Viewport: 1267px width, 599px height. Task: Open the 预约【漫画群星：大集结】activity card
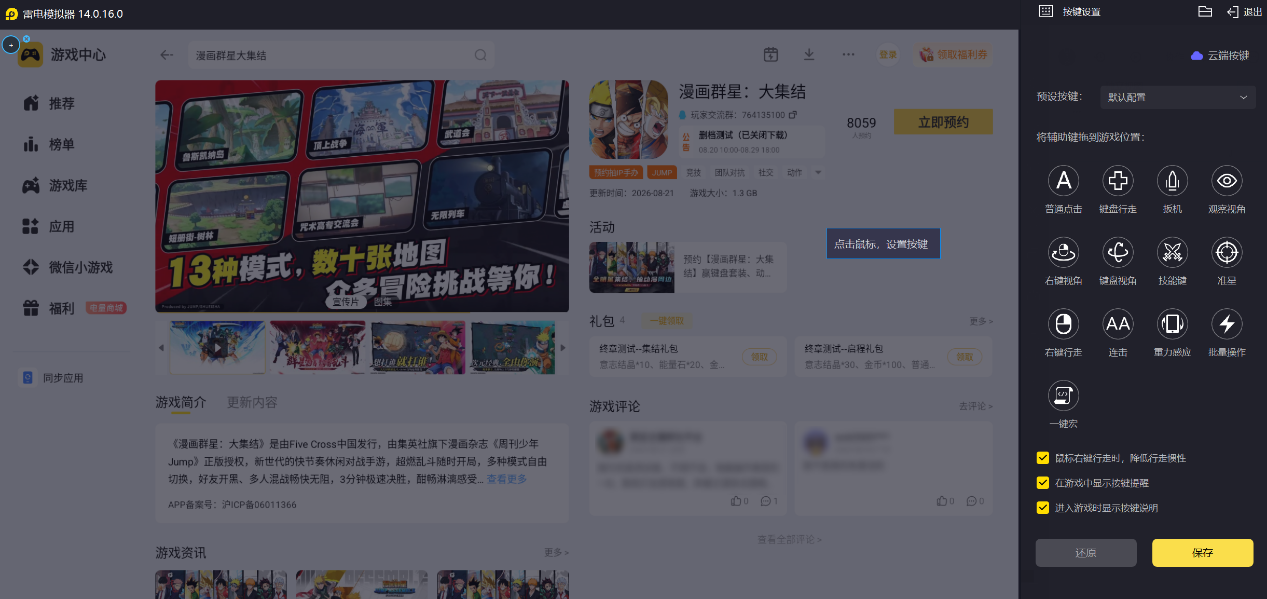point(688,266)
